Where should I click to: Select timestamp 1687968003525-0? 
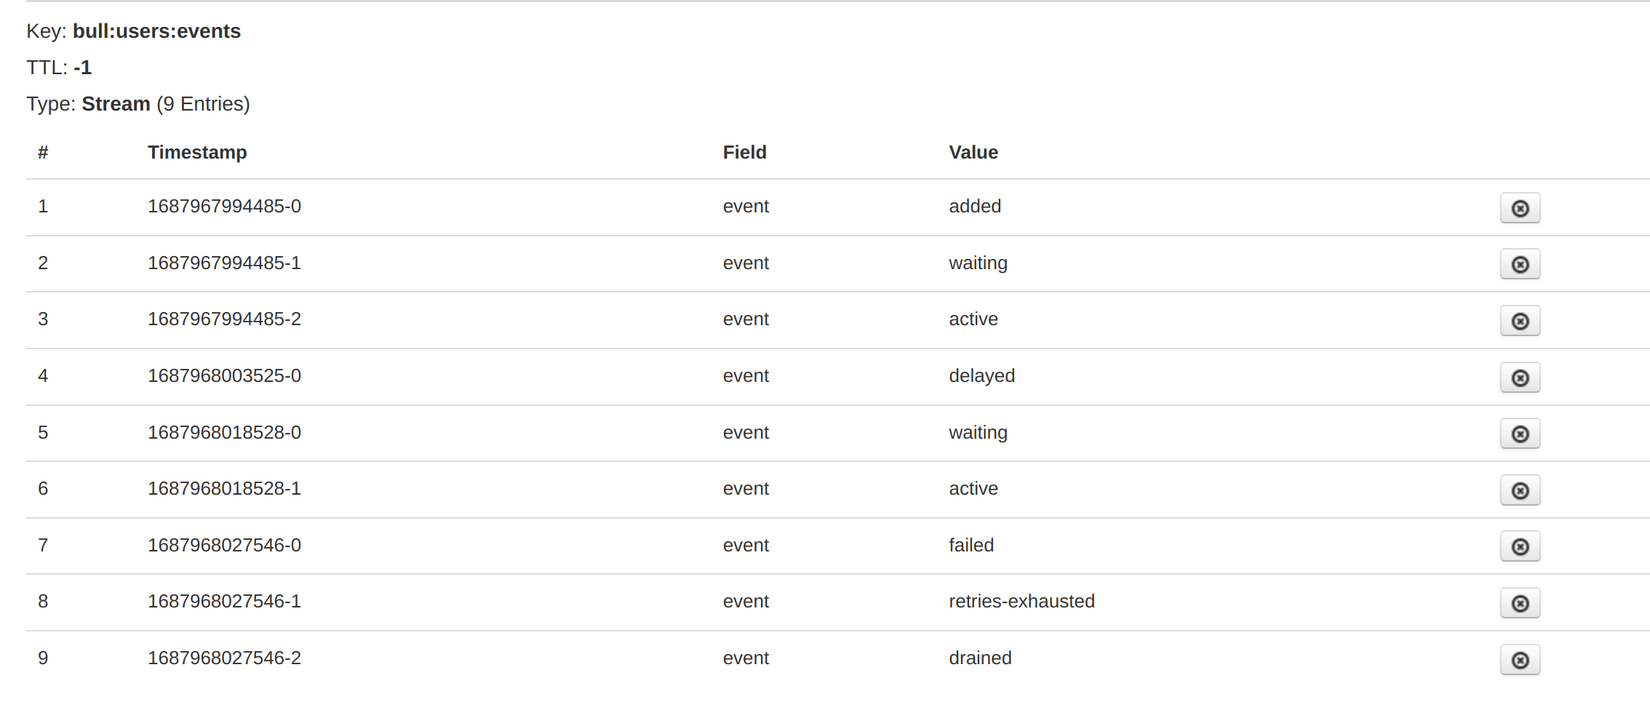[x=224, y=376]
